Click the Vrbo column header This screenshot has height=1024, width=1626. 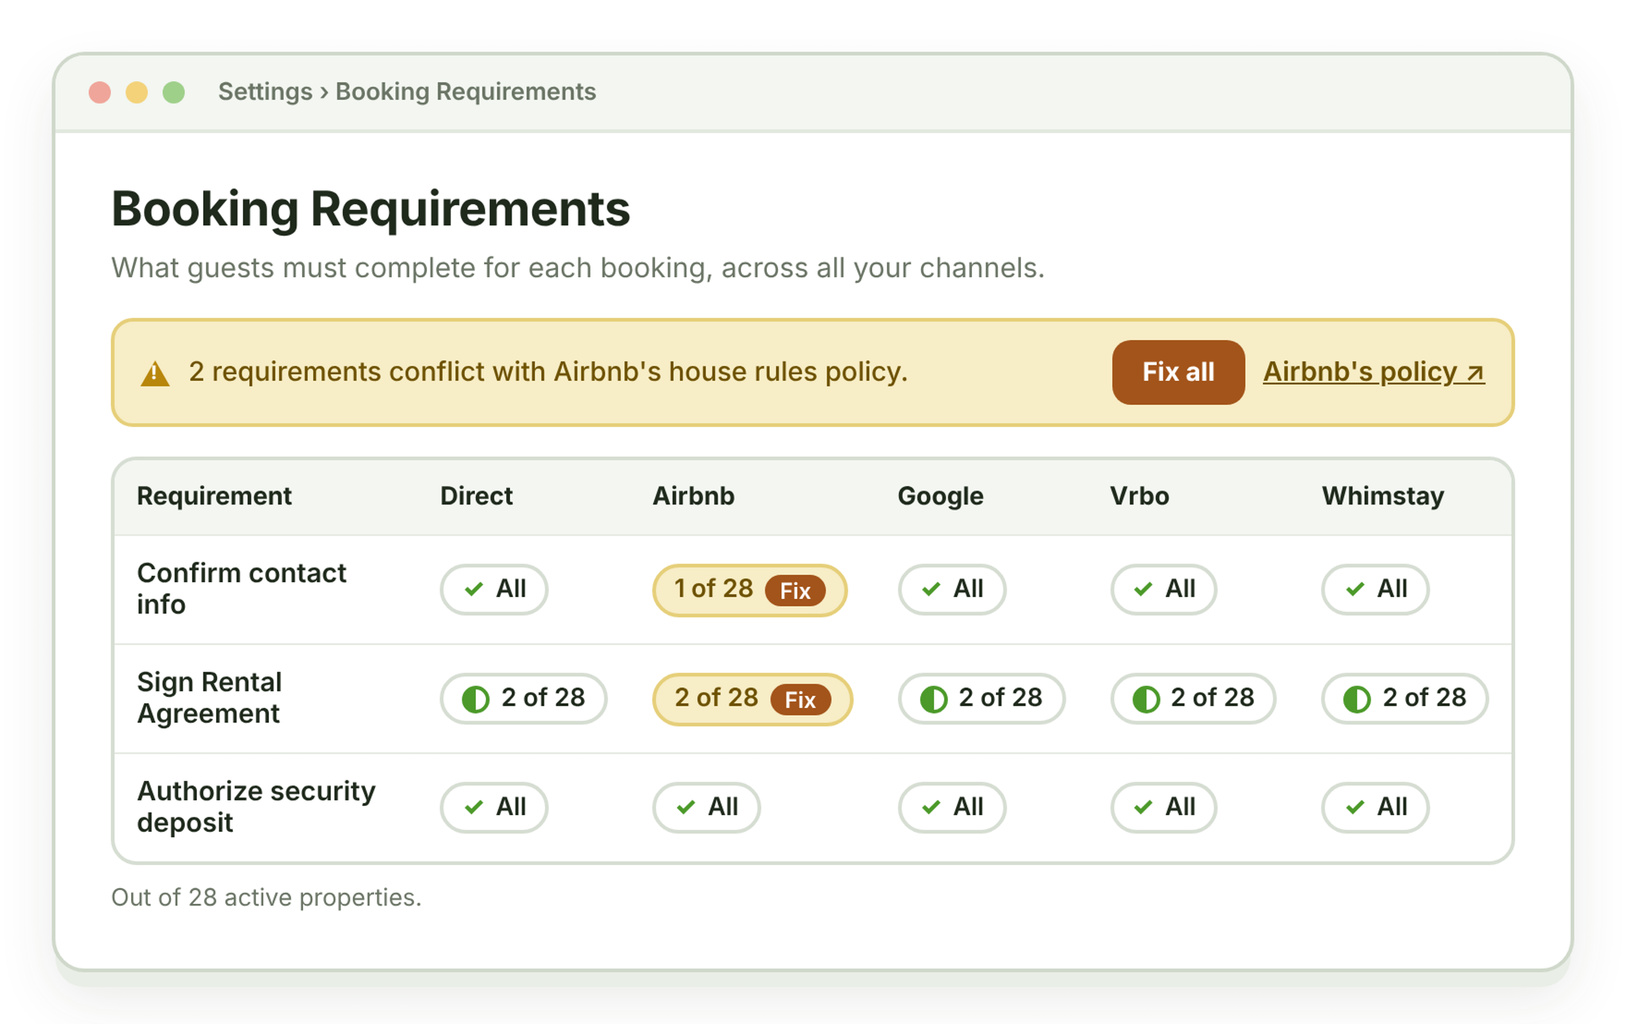pyautogui.click(x=1139, y=496)
